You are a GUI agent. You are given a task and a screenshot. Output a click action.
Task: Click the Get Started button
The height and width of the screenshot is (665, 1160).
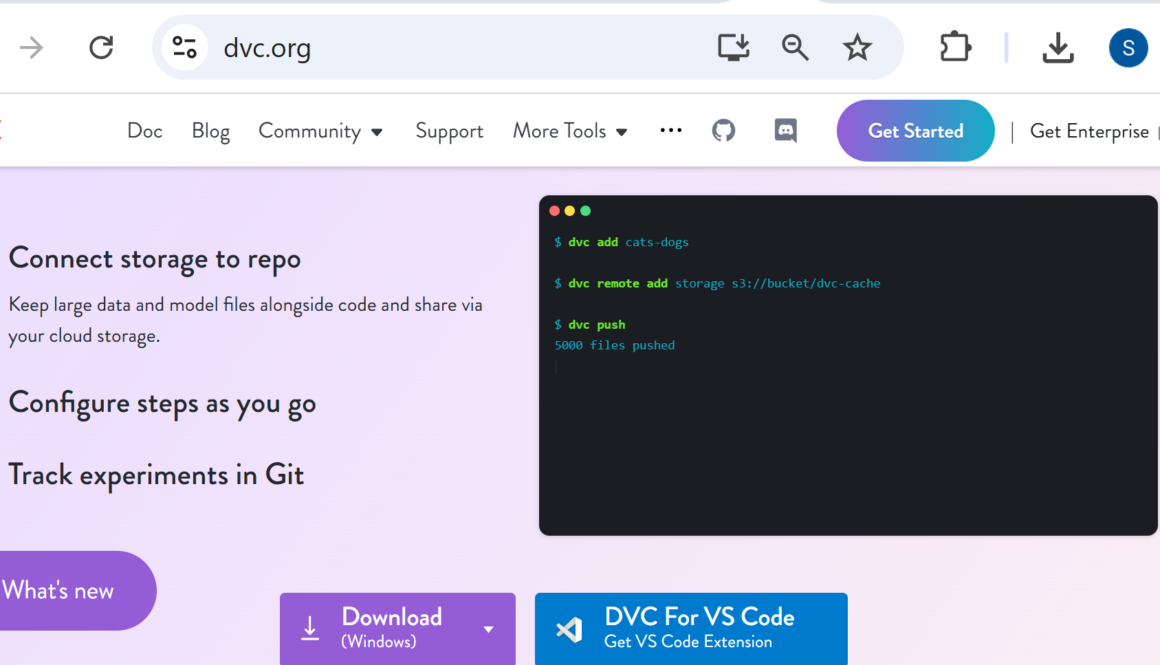coord(914,130)
